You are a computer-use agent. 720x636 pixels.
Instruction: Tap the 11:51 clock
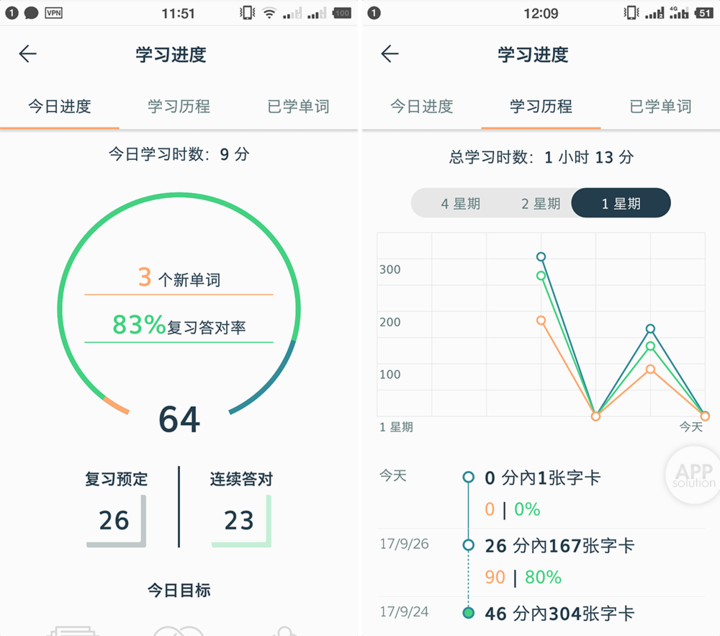(178, 13)
